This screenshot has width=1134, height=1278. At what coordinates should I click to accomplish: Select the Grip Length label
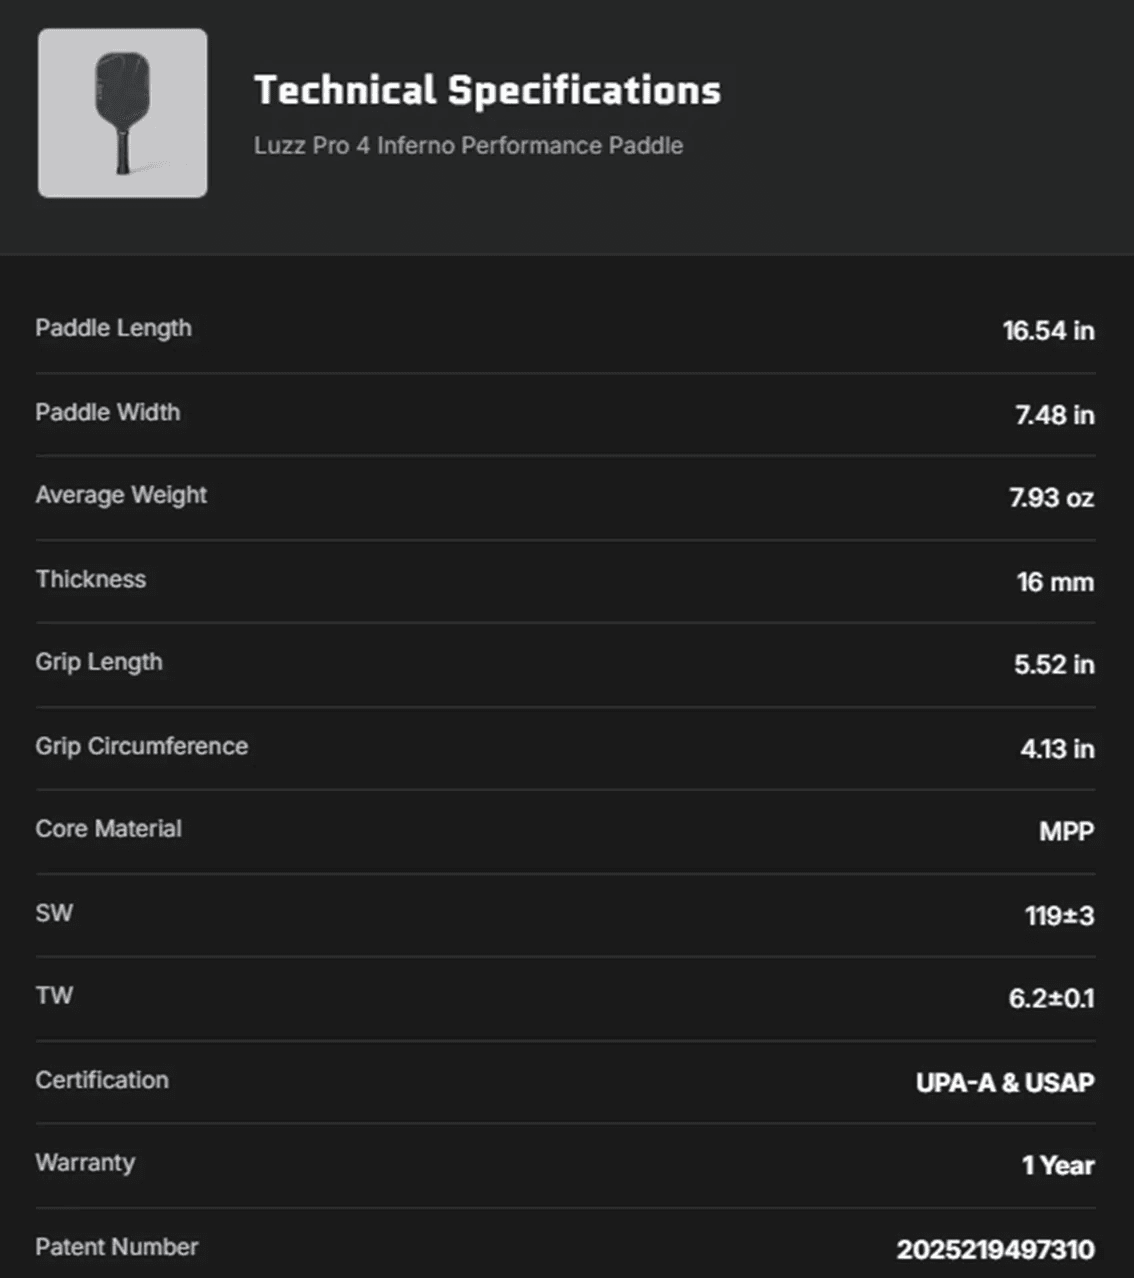pos(99,662)
